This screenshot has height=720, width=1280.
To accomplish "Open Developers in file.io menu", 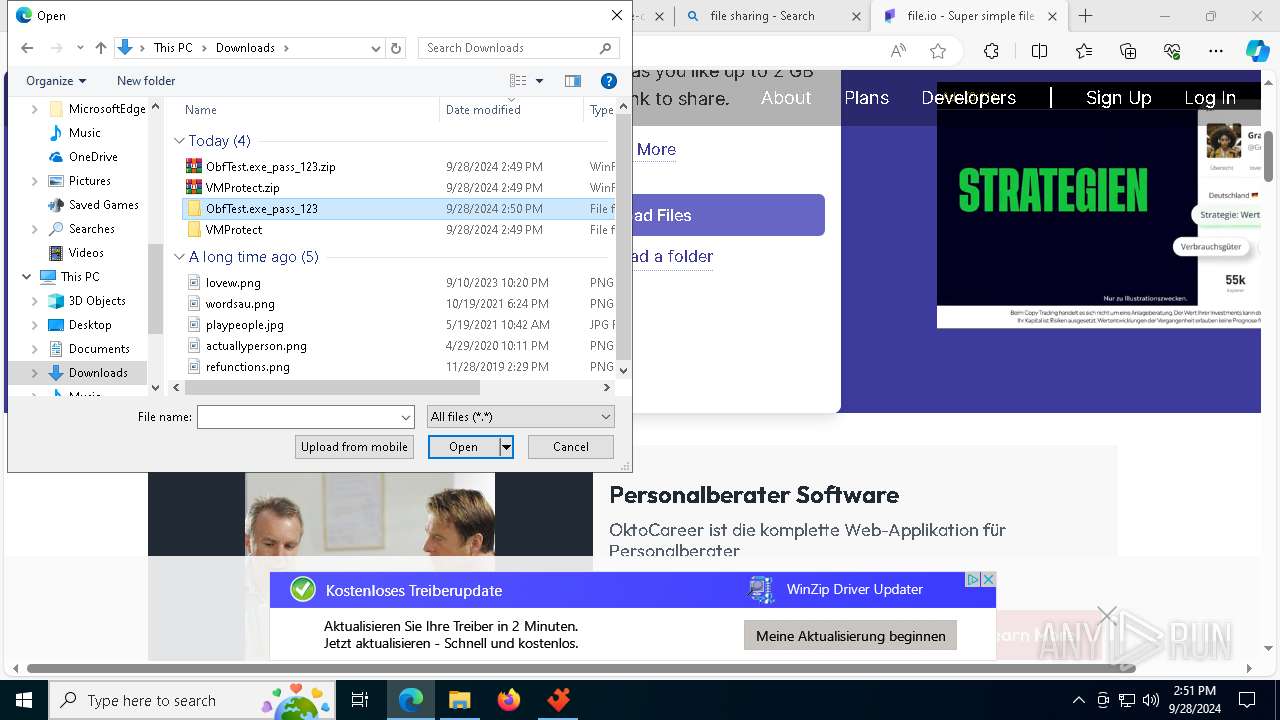I will [968, 98].
